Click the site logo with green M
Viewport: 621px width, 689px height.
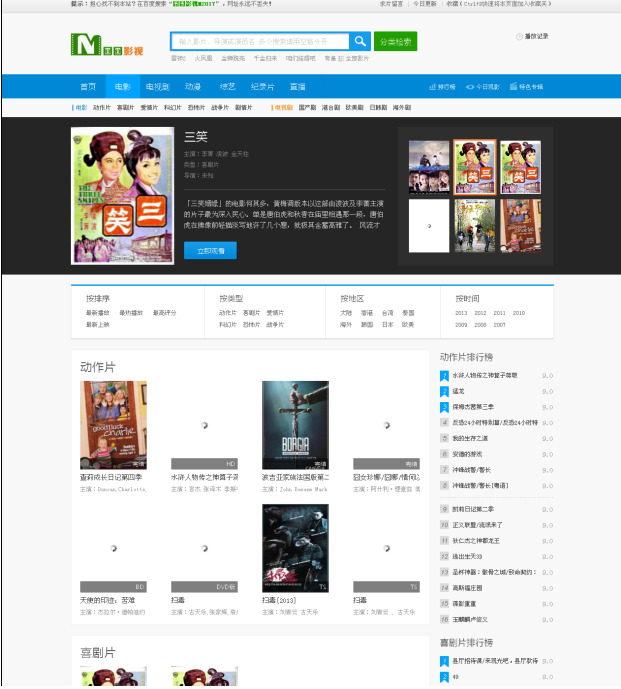[107, 44]
